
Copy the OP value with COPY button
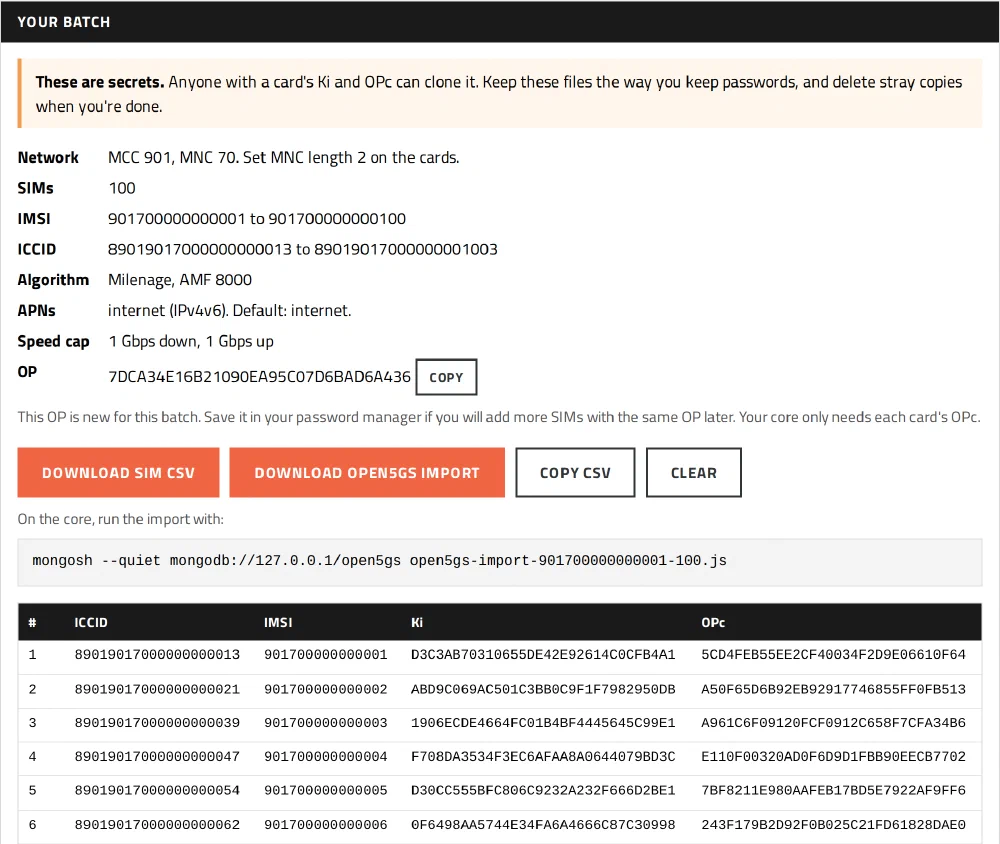446,377
